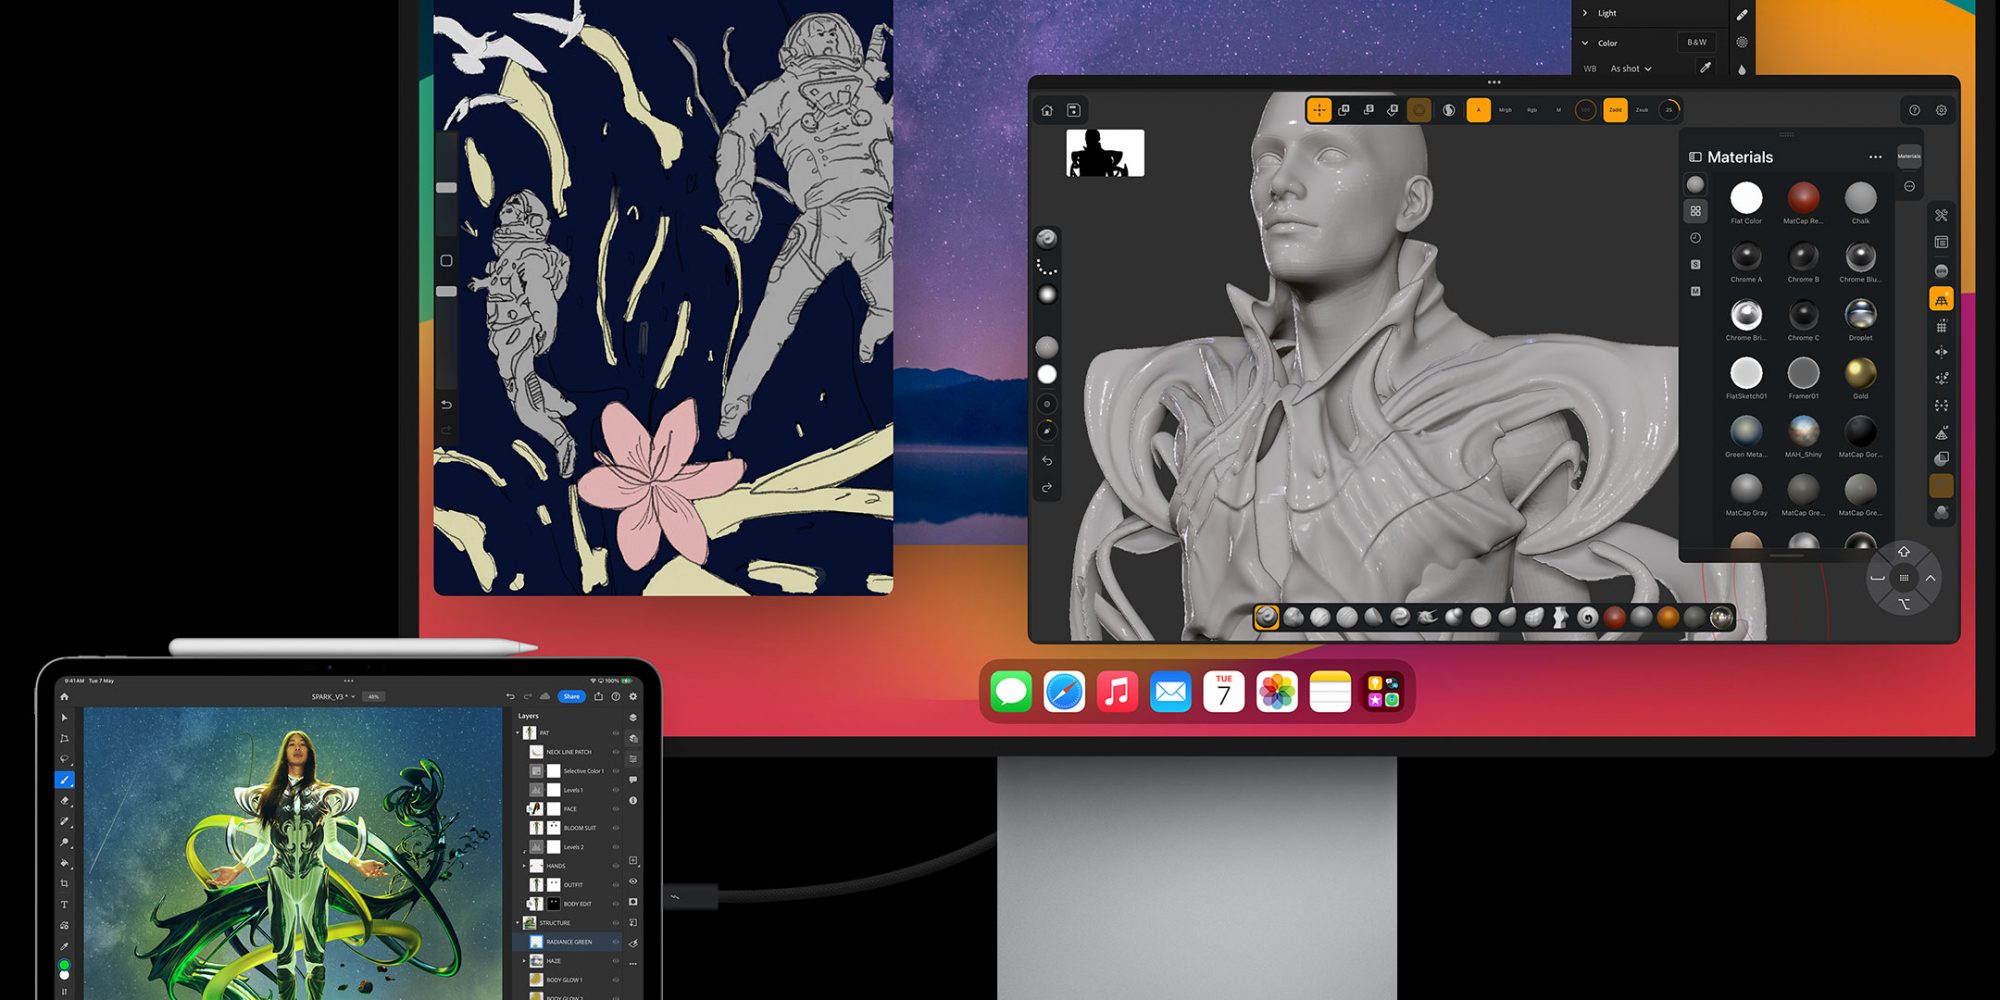Click the green foreground color swatch in Photoshop
This screenshot has height=1000, width=2000.
click(64, 965)
